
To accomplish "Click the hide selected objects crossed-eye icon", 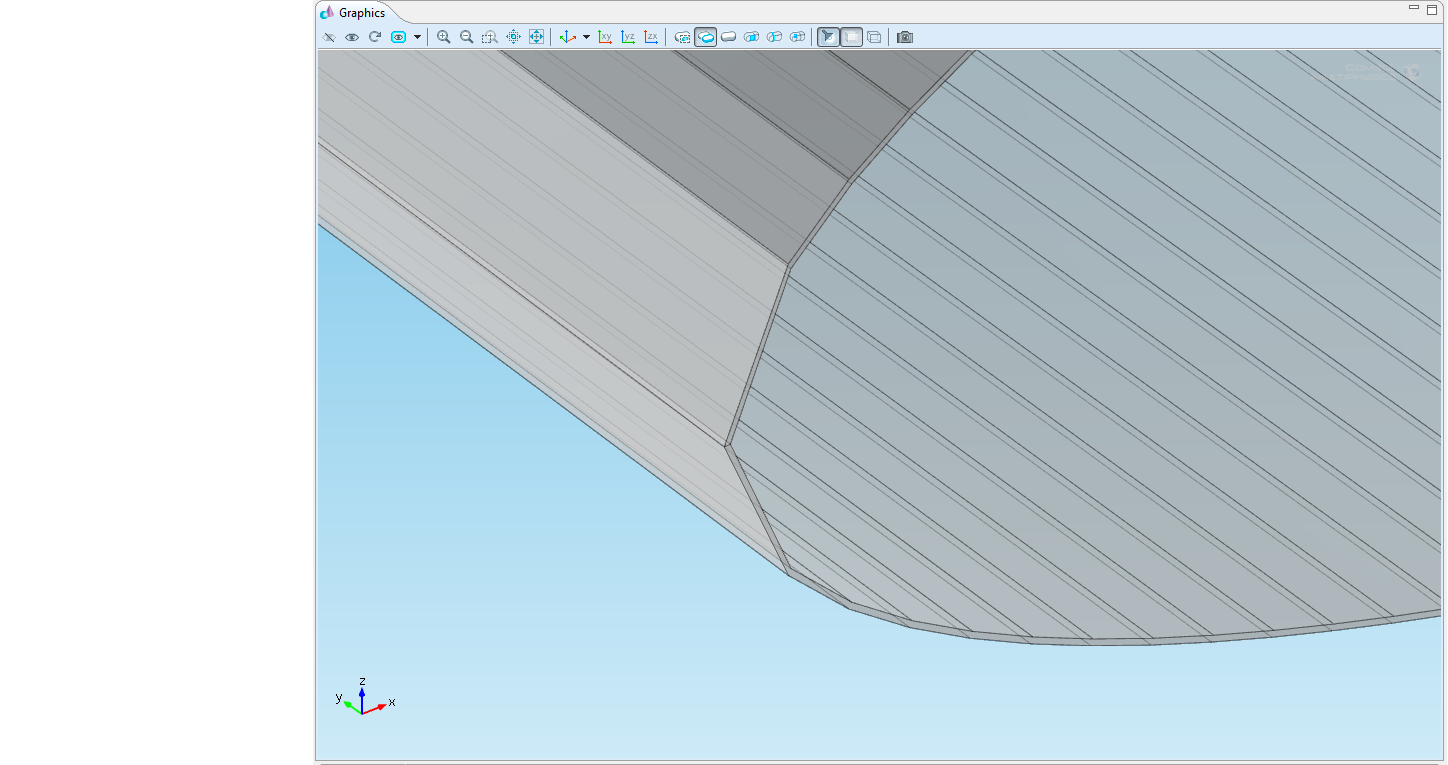I will point(329,37).
